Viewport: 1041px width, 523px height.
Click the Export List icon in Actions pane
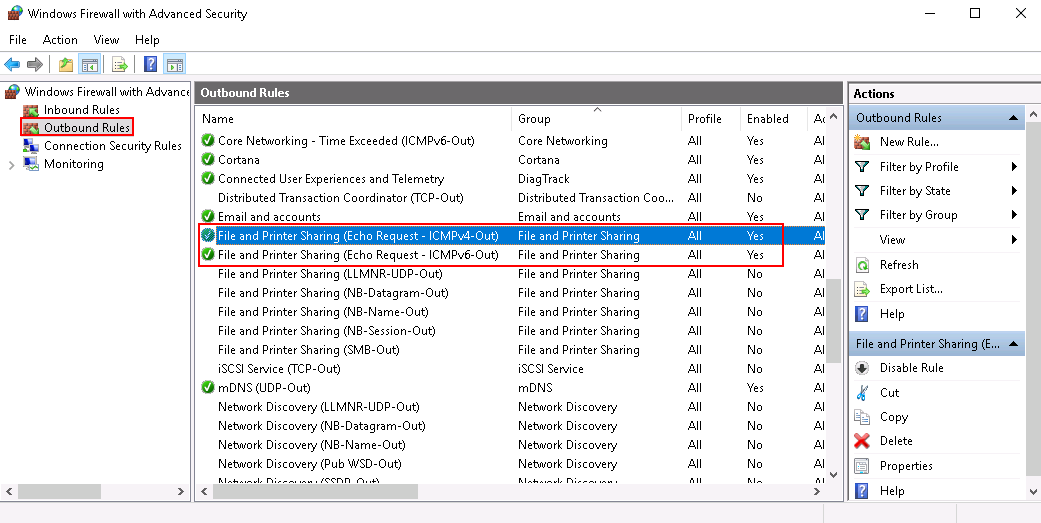[862, 289]
